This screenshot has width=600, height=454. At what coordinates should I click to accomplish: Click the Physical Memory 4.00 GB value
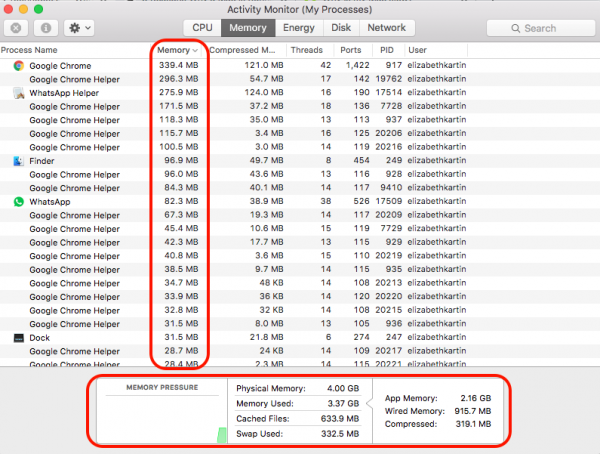click(343, 389)
